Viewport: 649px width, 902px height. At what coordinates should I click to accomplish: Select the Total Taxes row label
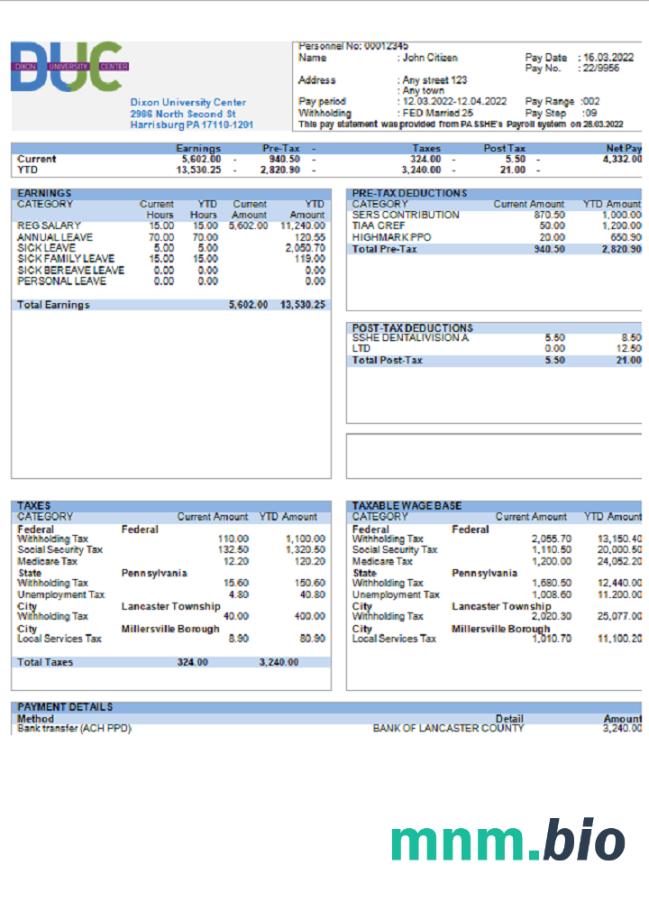click(x=48, y=662)
